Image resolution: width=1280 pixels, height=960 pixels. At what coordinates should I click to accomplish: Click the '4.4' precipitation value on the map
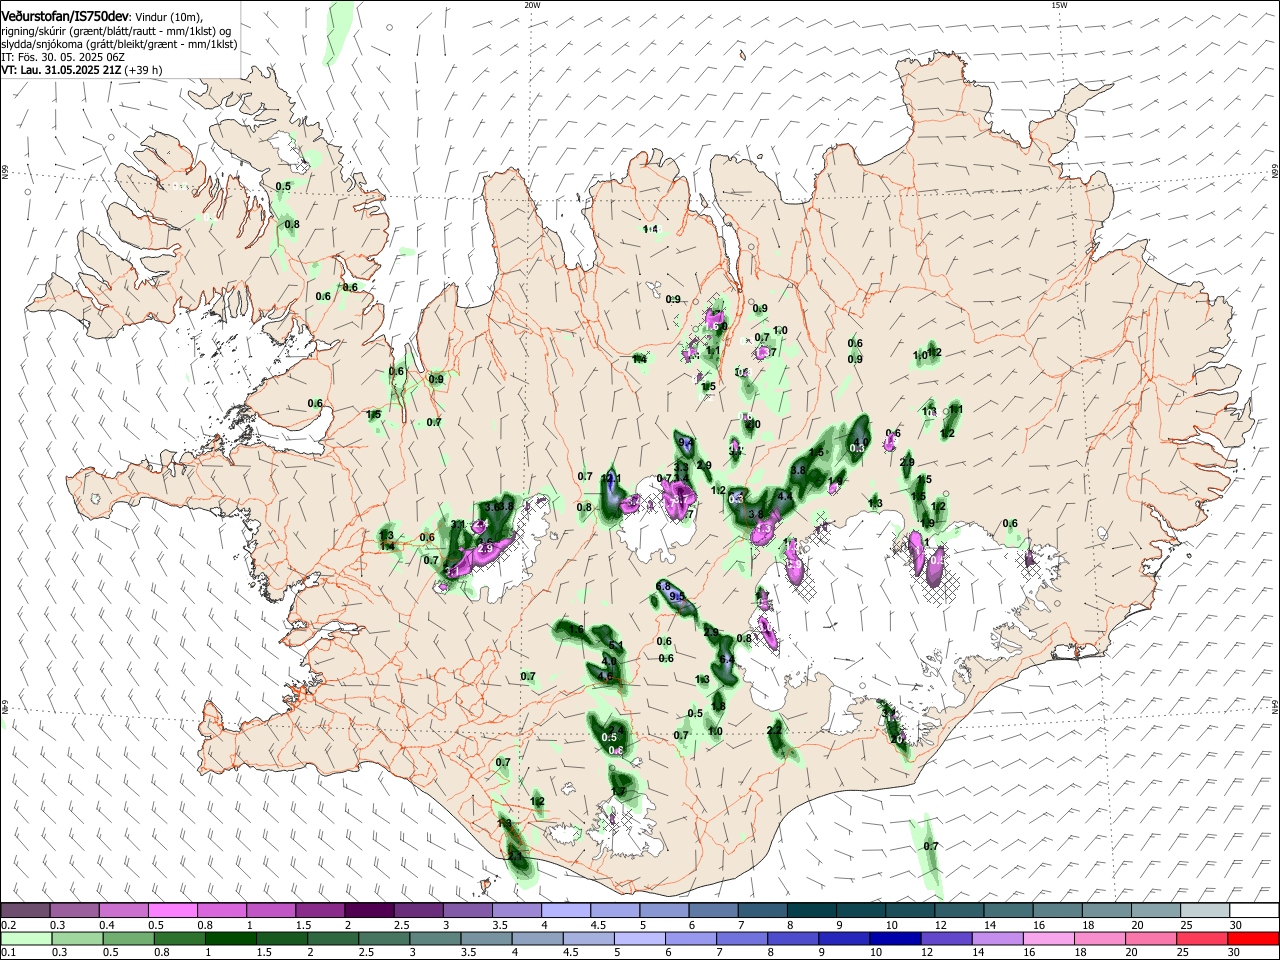tap(785, 496)
